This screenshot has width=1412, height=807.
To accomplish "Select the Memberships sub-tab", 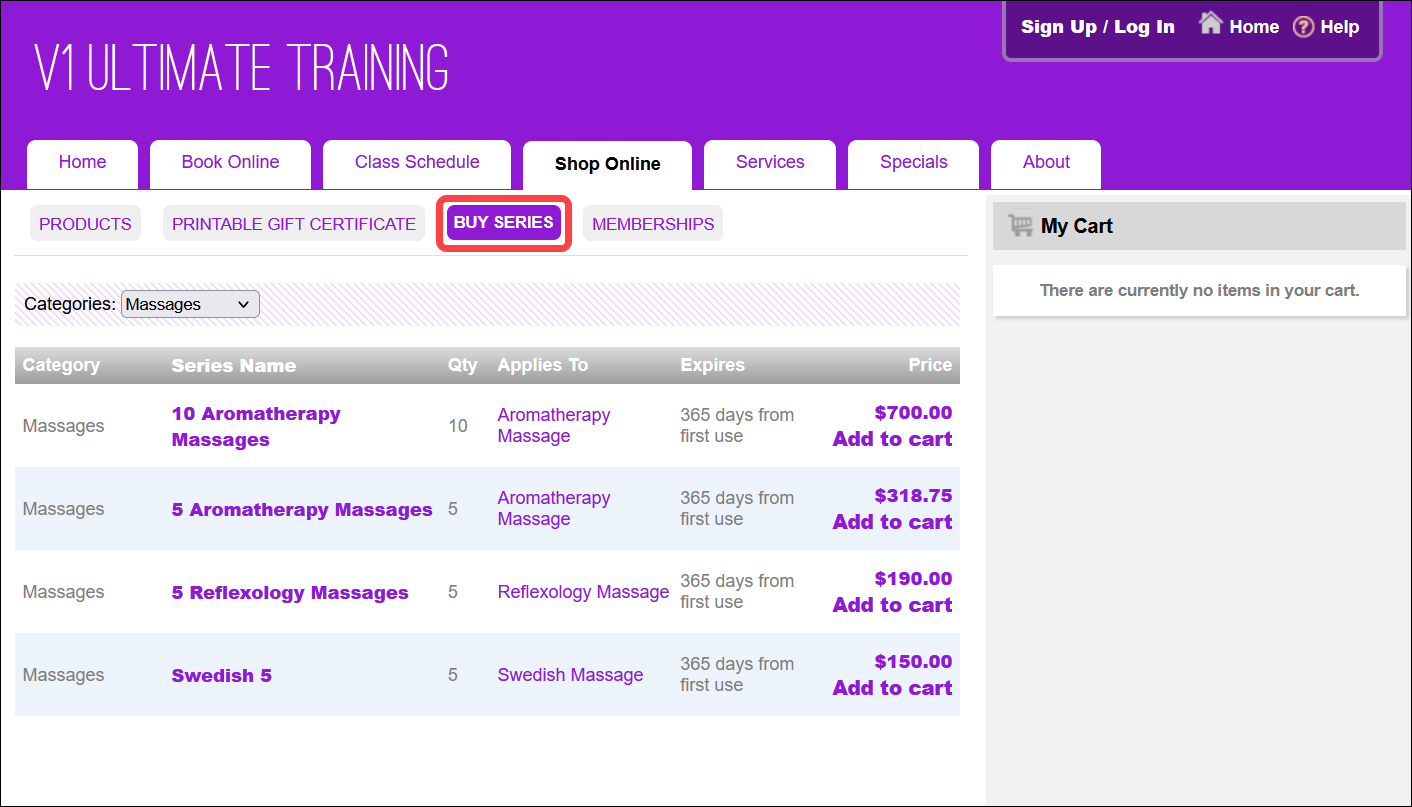I will [653, 224].
